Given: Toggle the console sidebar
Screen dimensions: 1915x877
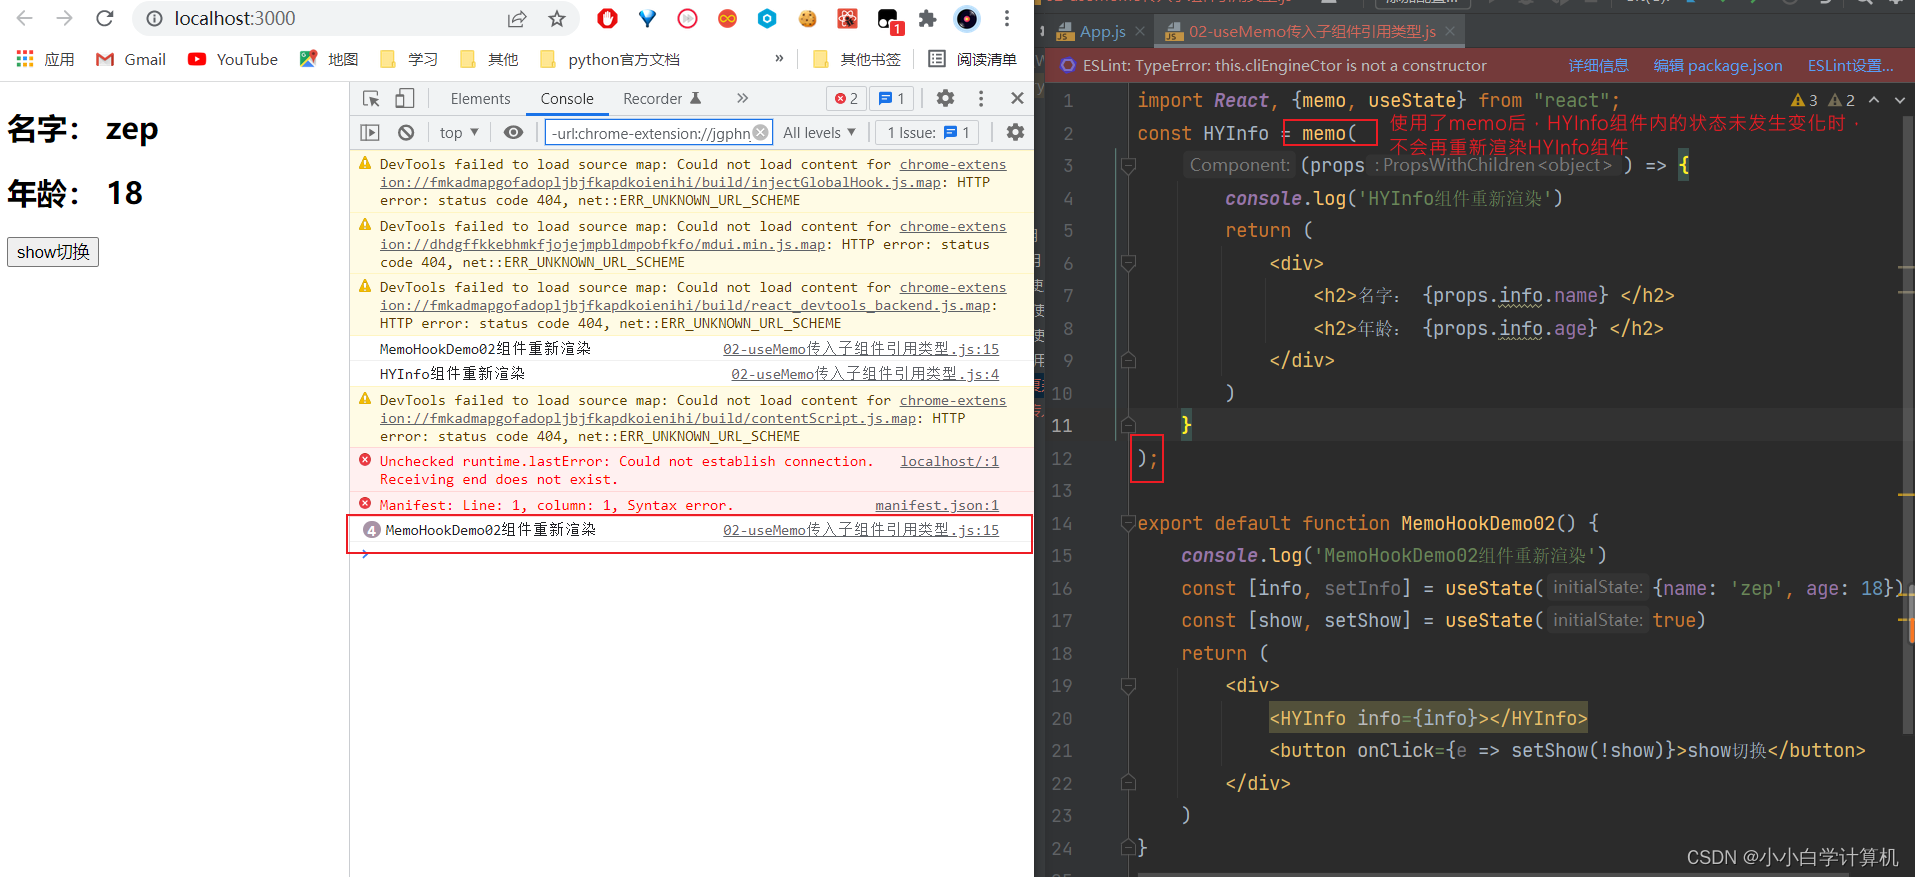Looking at the screenshot, I should pyautogui.click(x=370, y=132).
